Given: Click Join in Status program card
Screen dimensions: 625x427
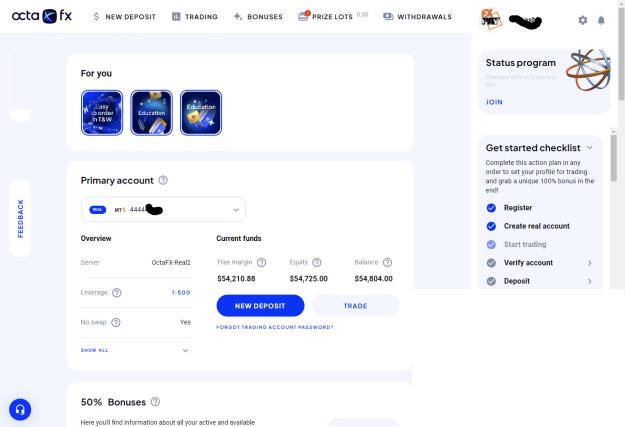Looking at the screenshot, I should [494, 102].
